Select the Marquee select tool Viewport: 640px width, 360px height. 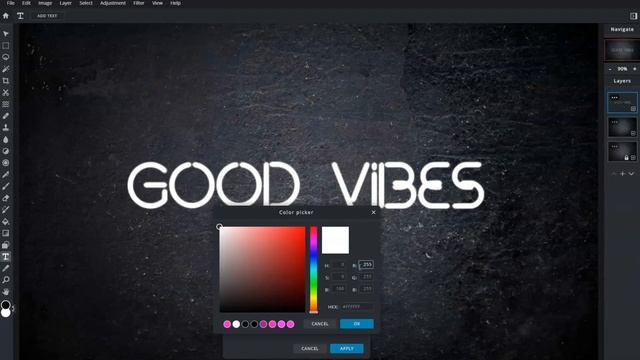click(6, 46)
